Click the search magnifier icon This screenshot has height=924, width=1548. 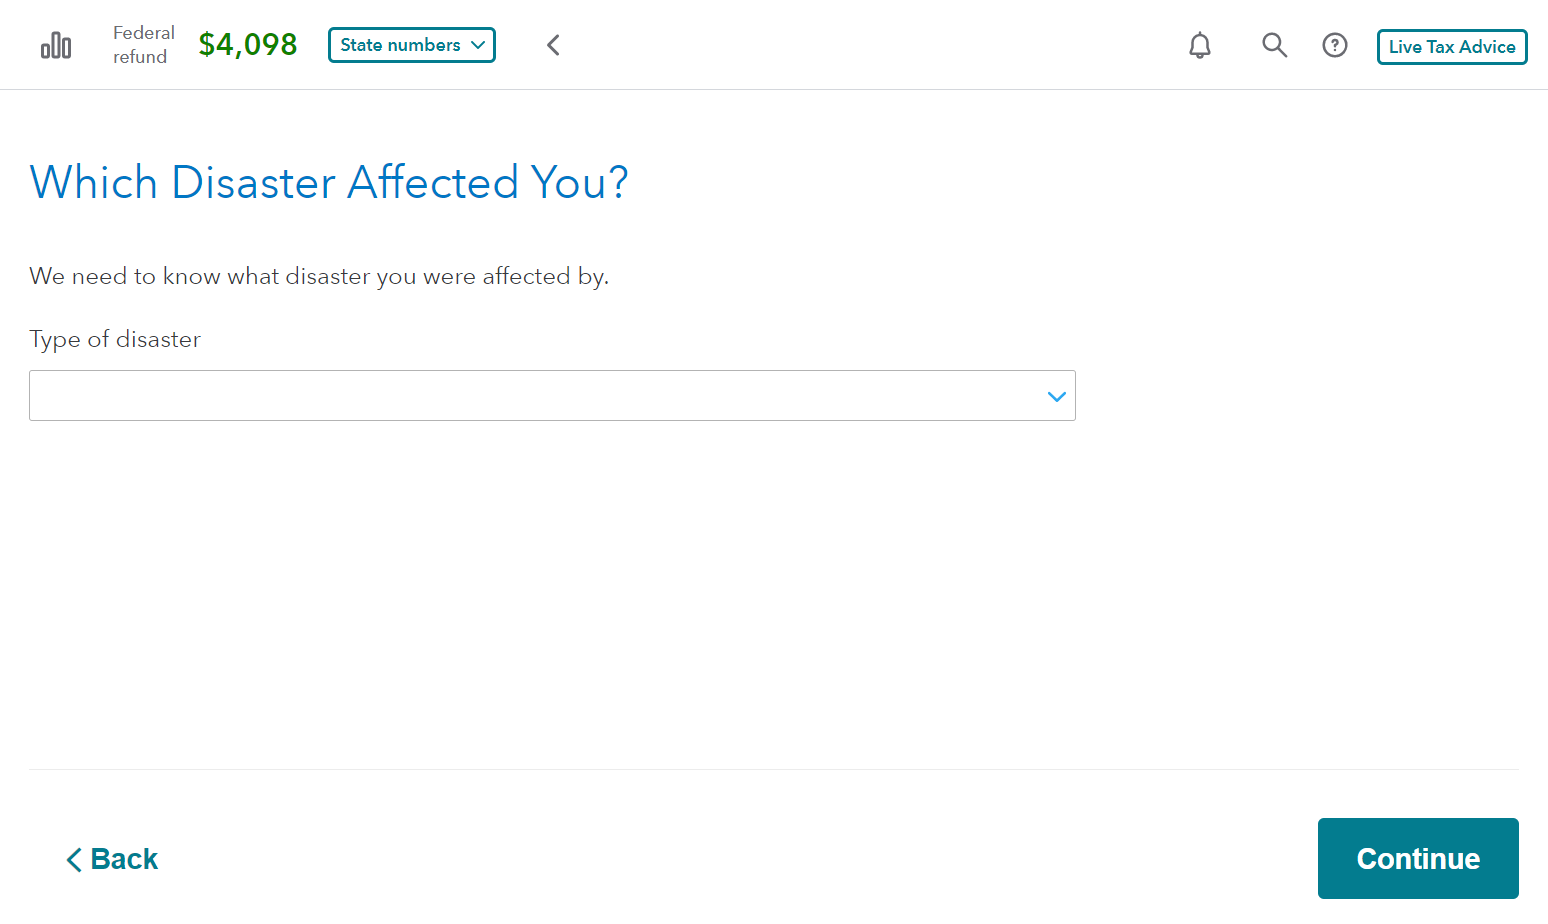click(x=1274, y=45)
